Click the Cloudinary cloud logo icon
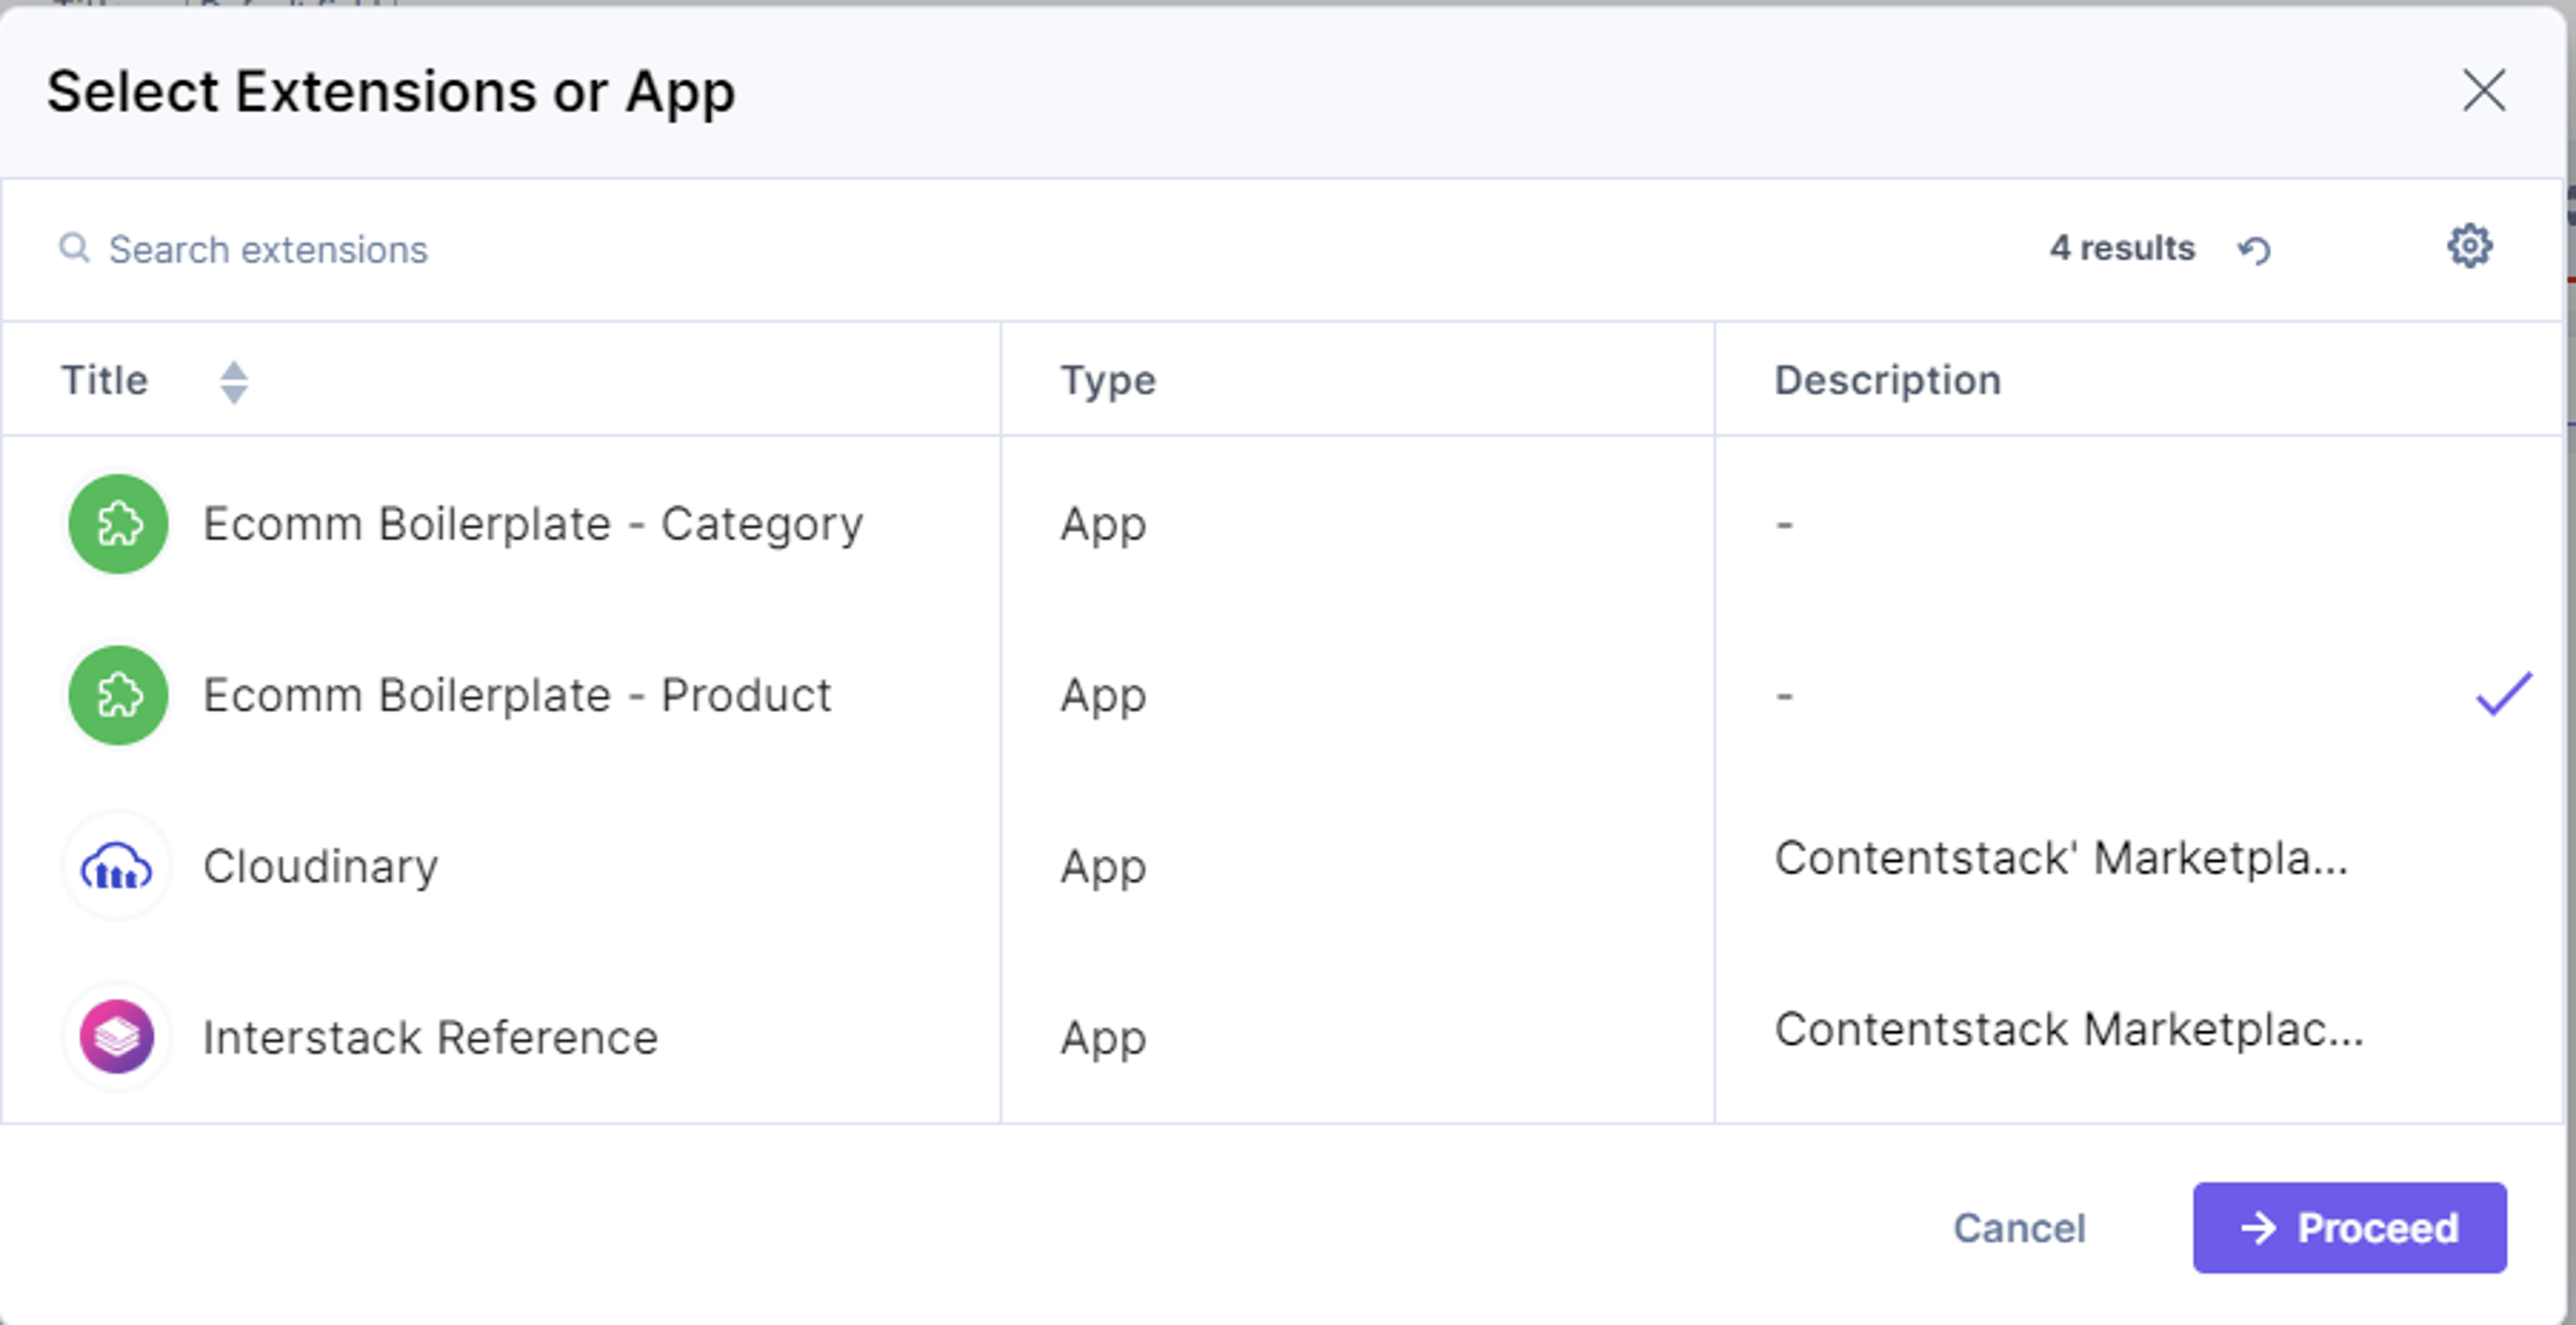This screenshot has width=2576, height=1325. pyautogui.click(x=117, y=866)
